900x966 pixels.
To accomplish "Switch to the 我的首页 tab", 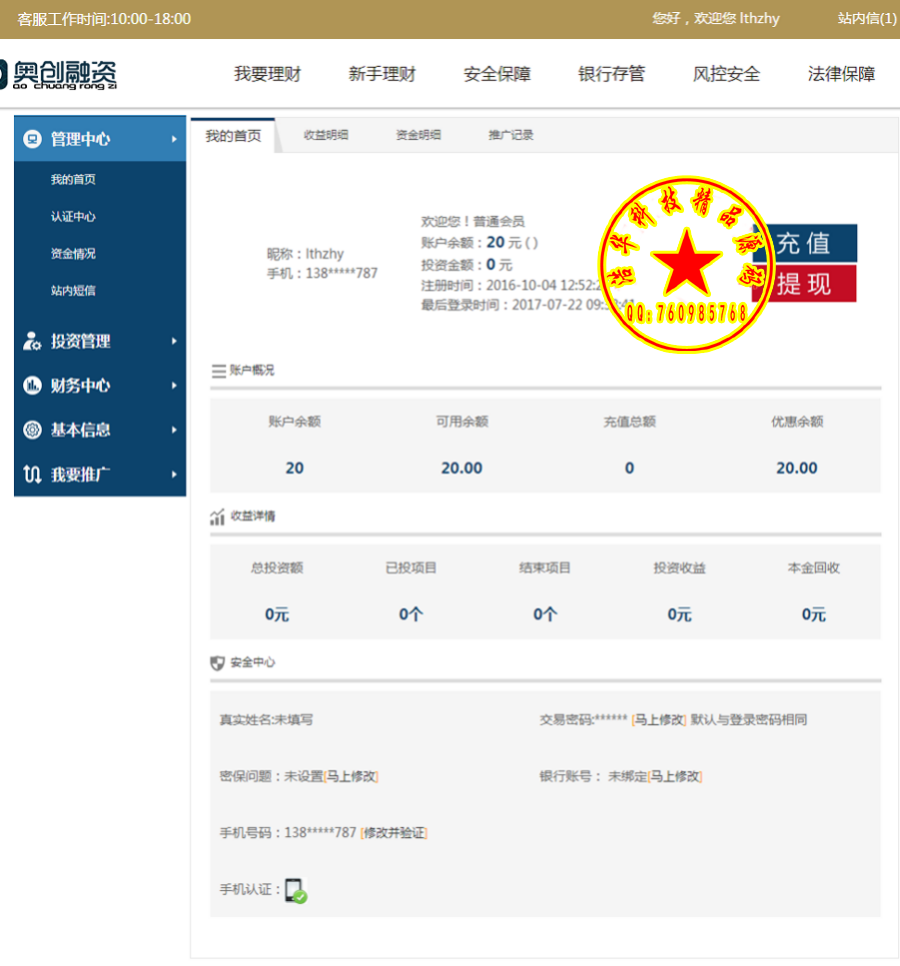I will 233,136.
